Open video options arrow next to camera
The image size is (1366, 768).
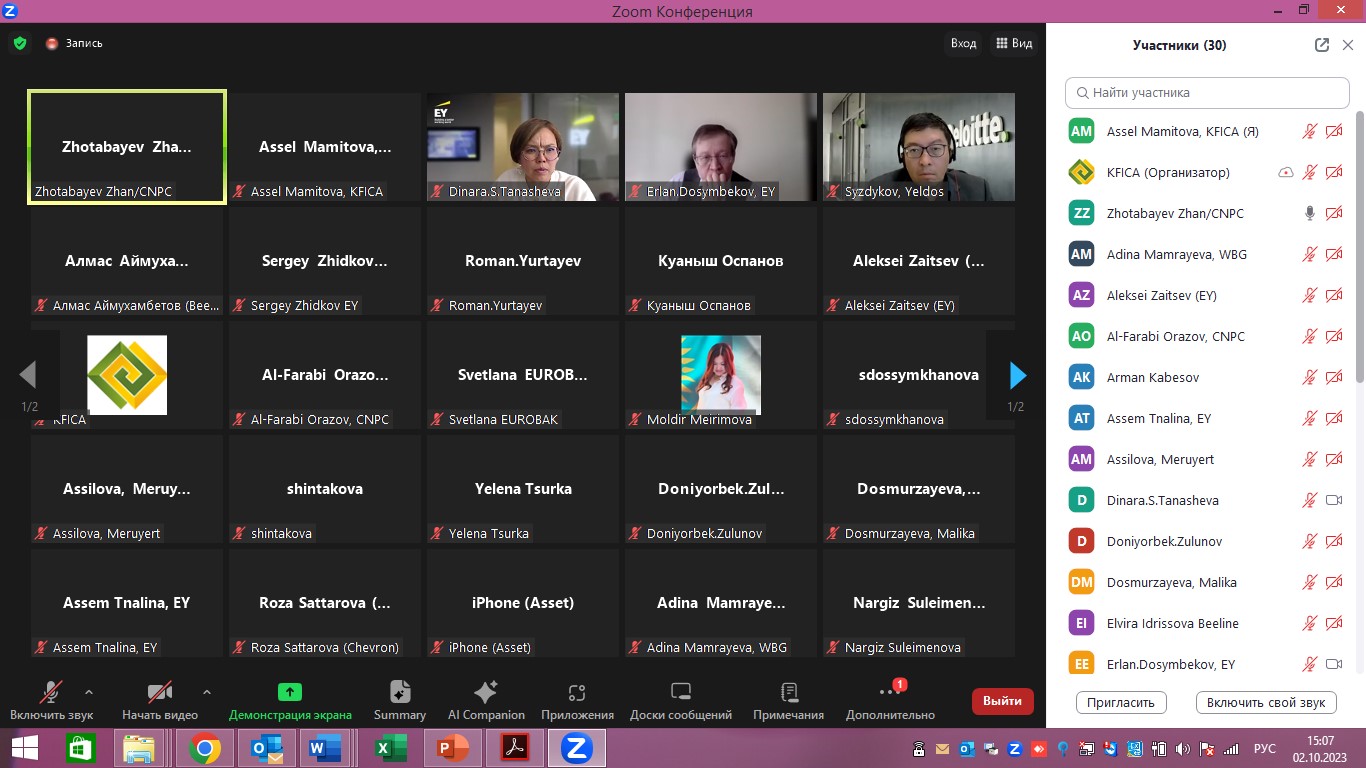[x=207, y=692]
